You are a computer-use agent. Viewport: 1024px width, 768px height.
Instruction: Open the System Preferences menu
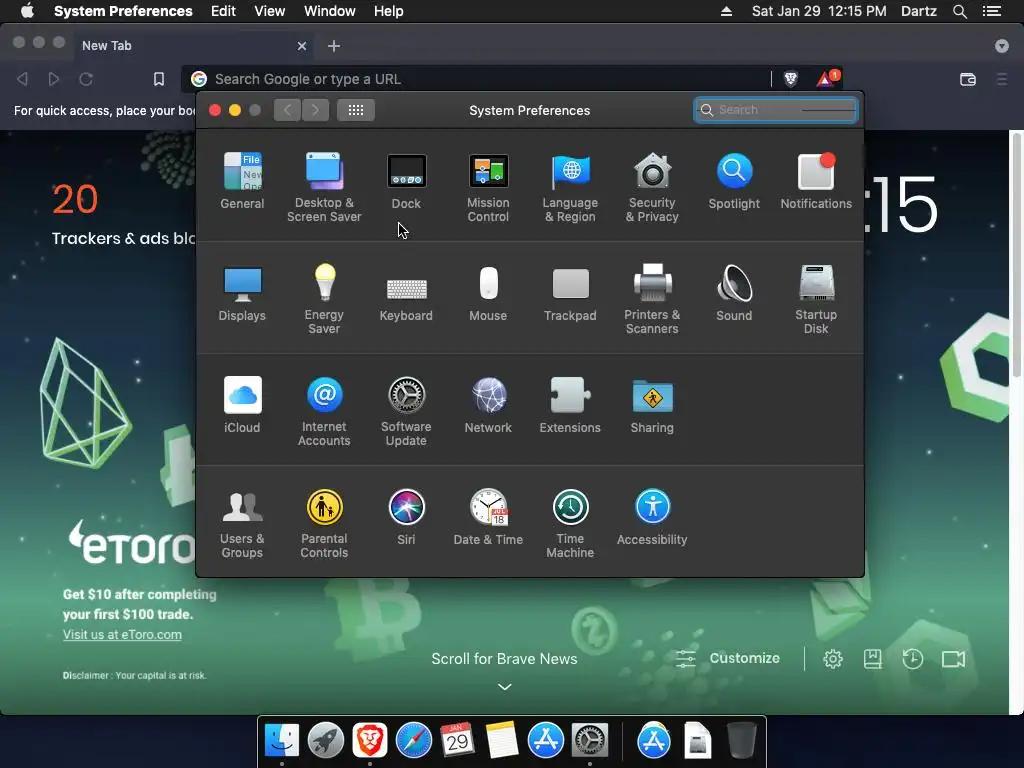[x=123, y=11]
